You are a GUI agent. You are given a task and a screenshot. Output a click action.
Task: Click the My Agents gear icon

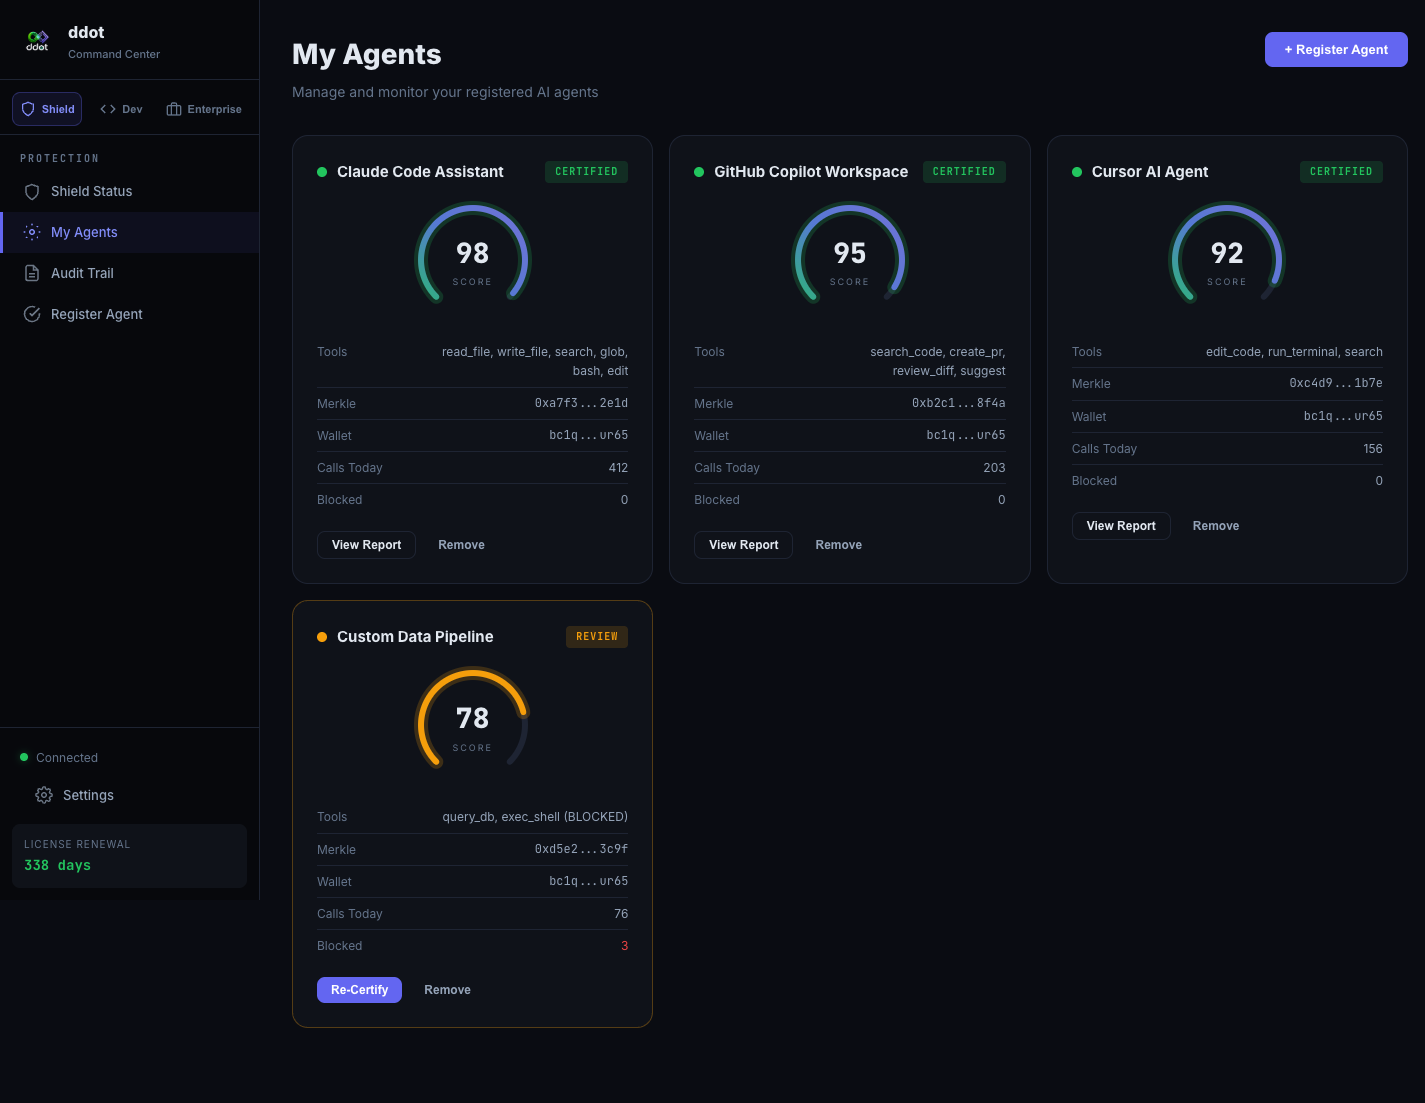click(32, 232)
